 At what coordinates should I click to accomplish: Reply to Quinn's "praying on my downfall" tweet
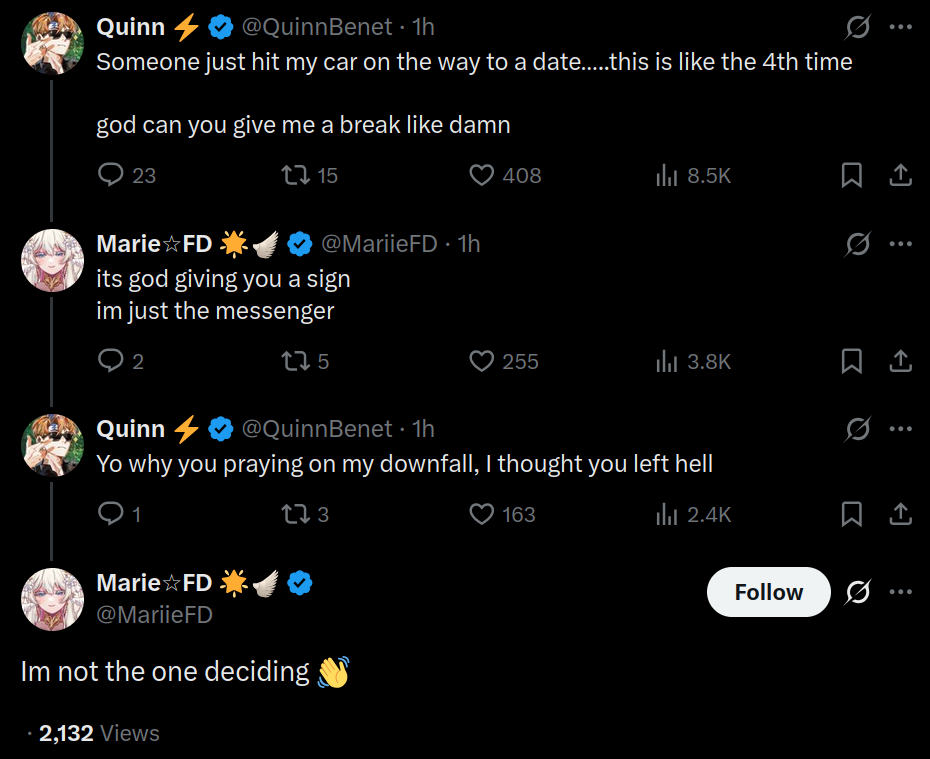point(110,514)
